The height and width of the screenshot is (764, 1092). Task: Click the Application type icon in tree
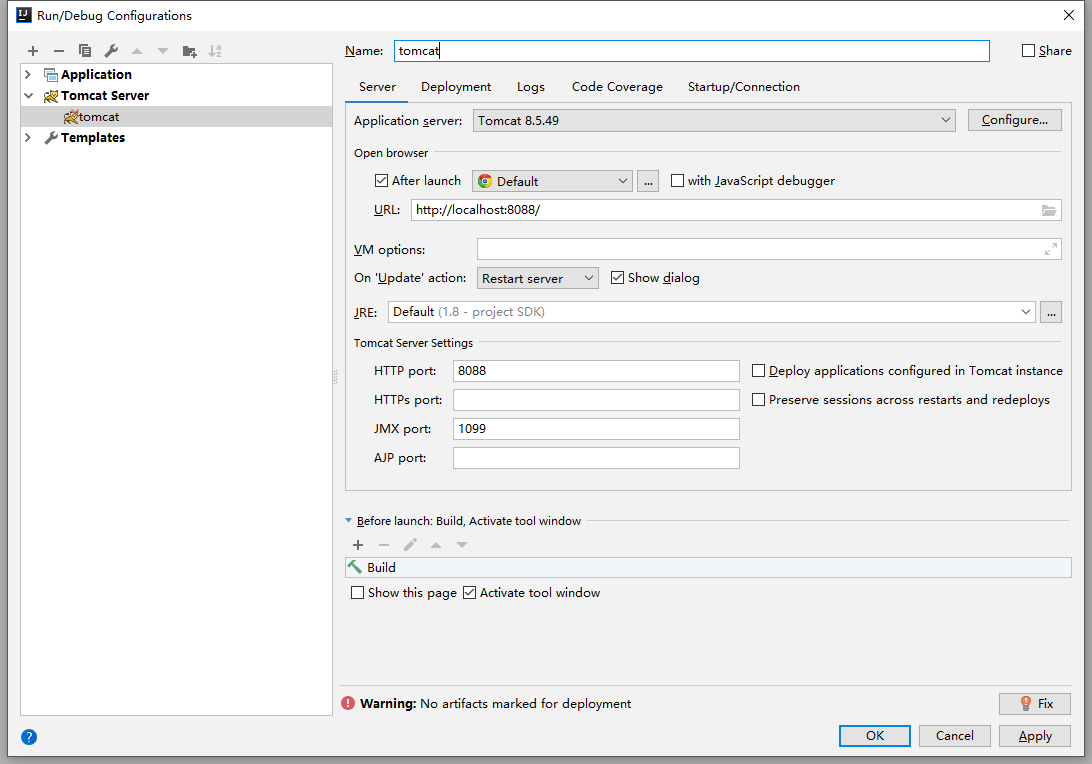[51, 75]
